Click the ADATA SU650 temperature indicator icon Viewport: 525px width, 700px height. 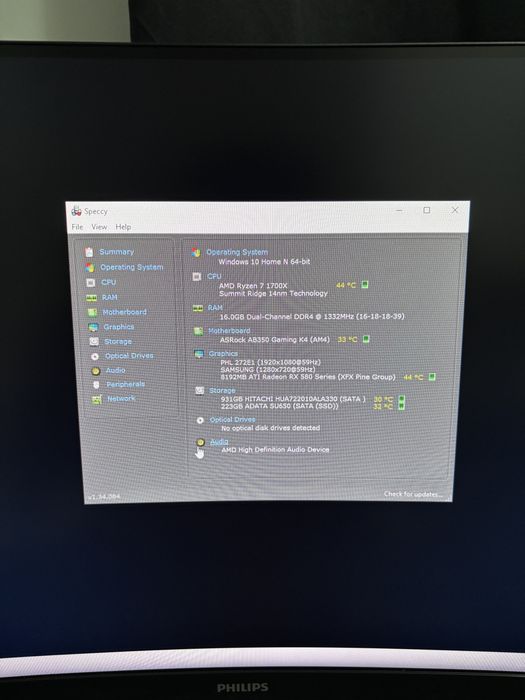pos(401,406)
